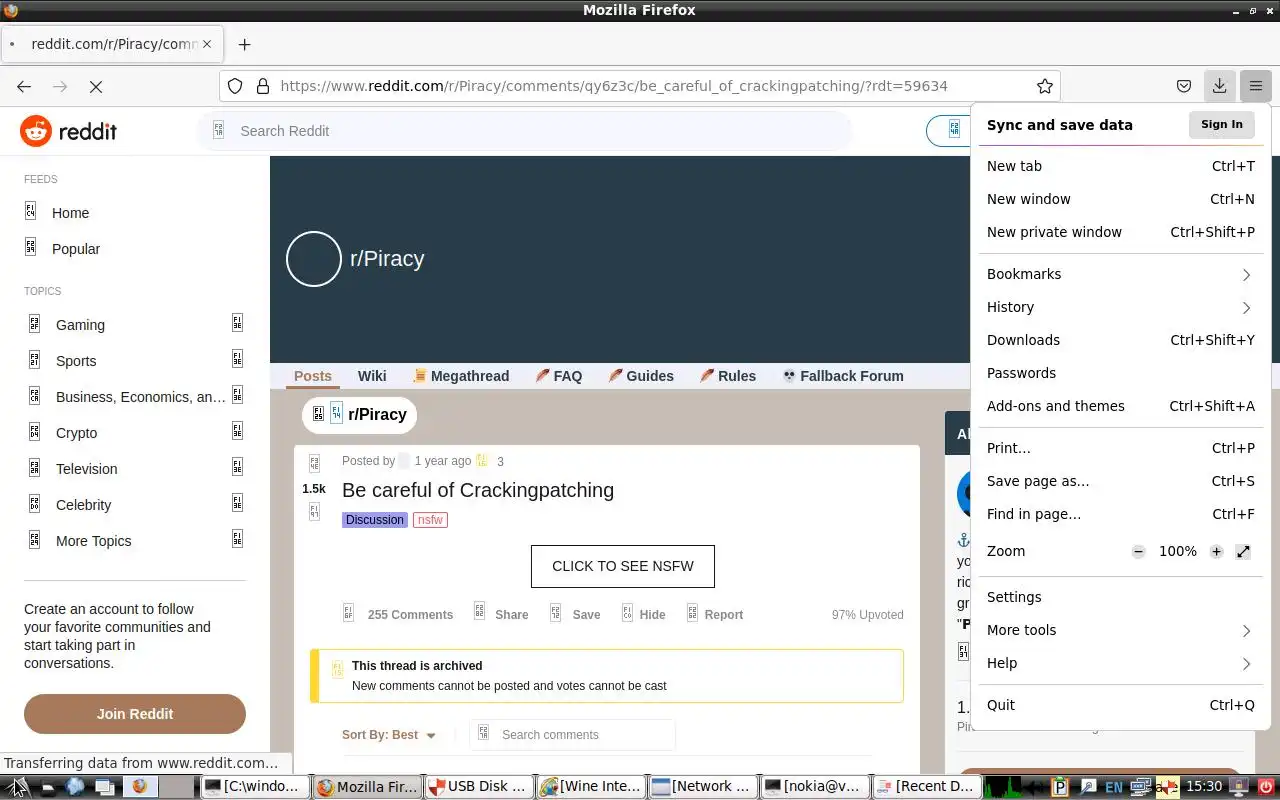The width and height of the screenshot is (1280, 800).
Task: Select New private window menu entry
Action: (1120, 232)
